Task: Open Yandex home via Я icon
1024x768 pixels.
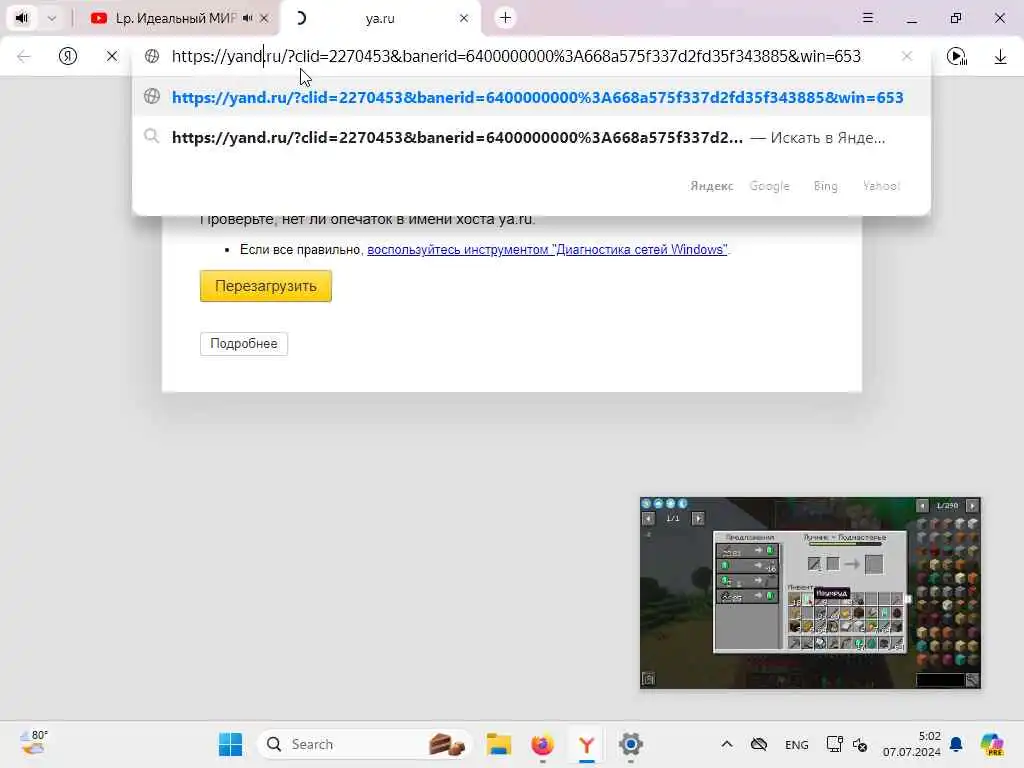Action: click(x=67, y=56)
